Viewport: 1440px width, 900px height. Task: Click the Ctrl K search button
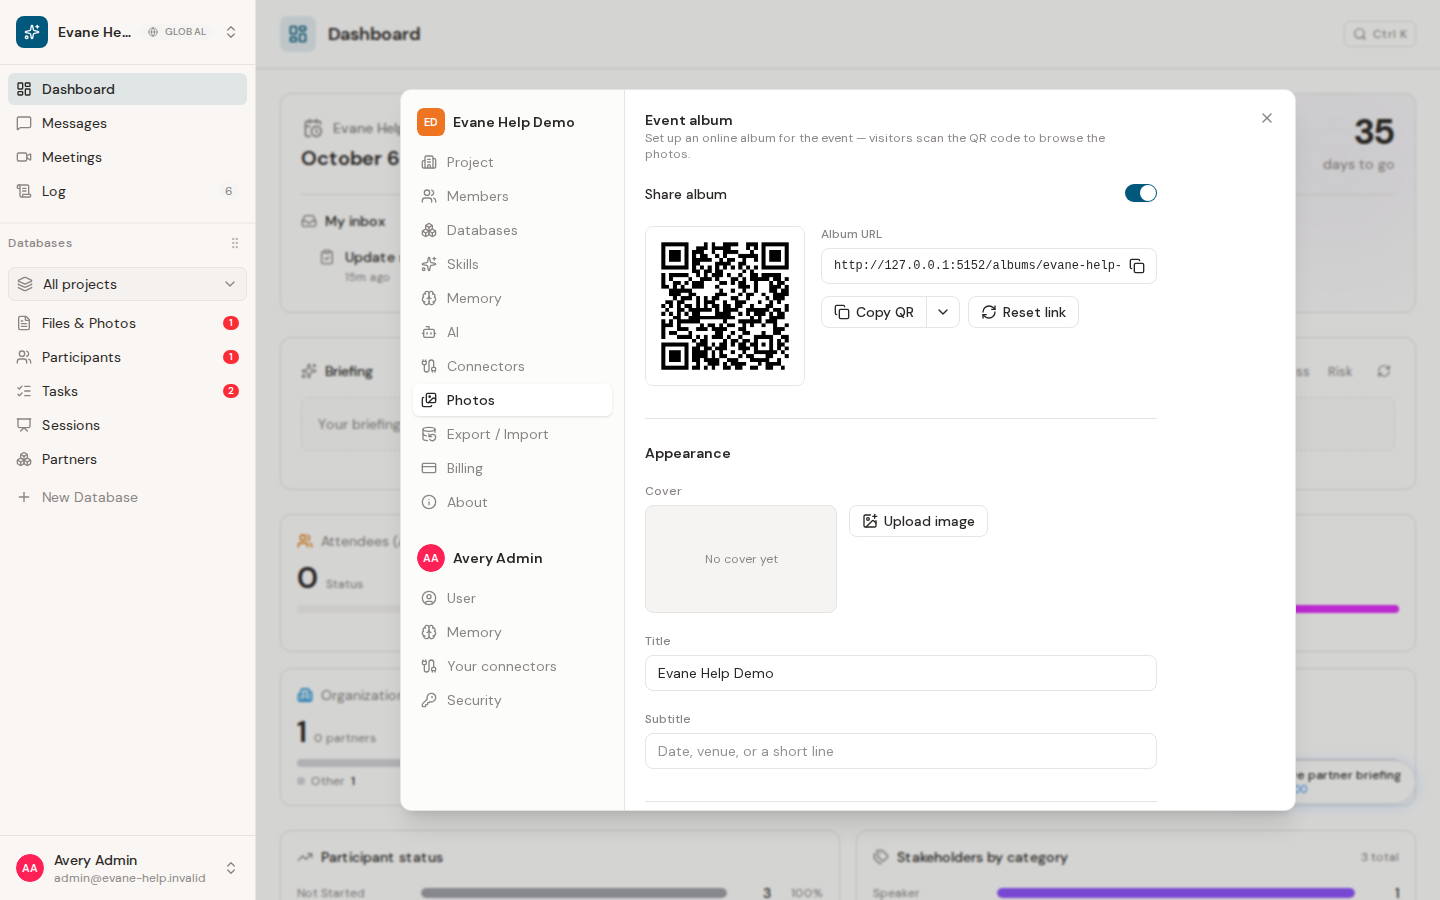(1380, 34)
